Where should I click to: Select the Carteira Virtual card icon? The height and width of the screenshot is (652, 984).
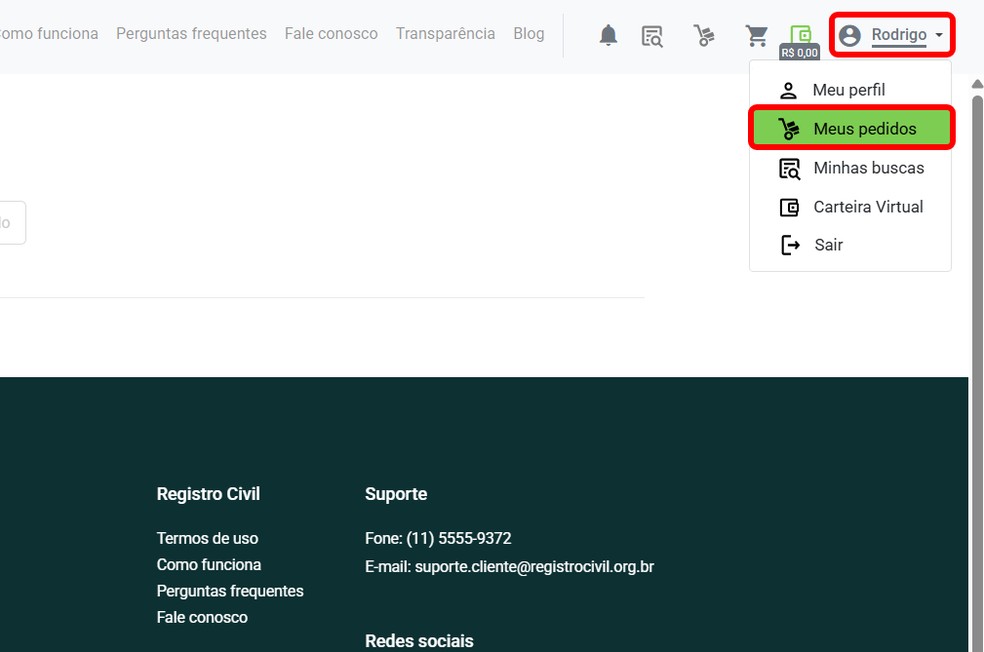tap(790, 207)
